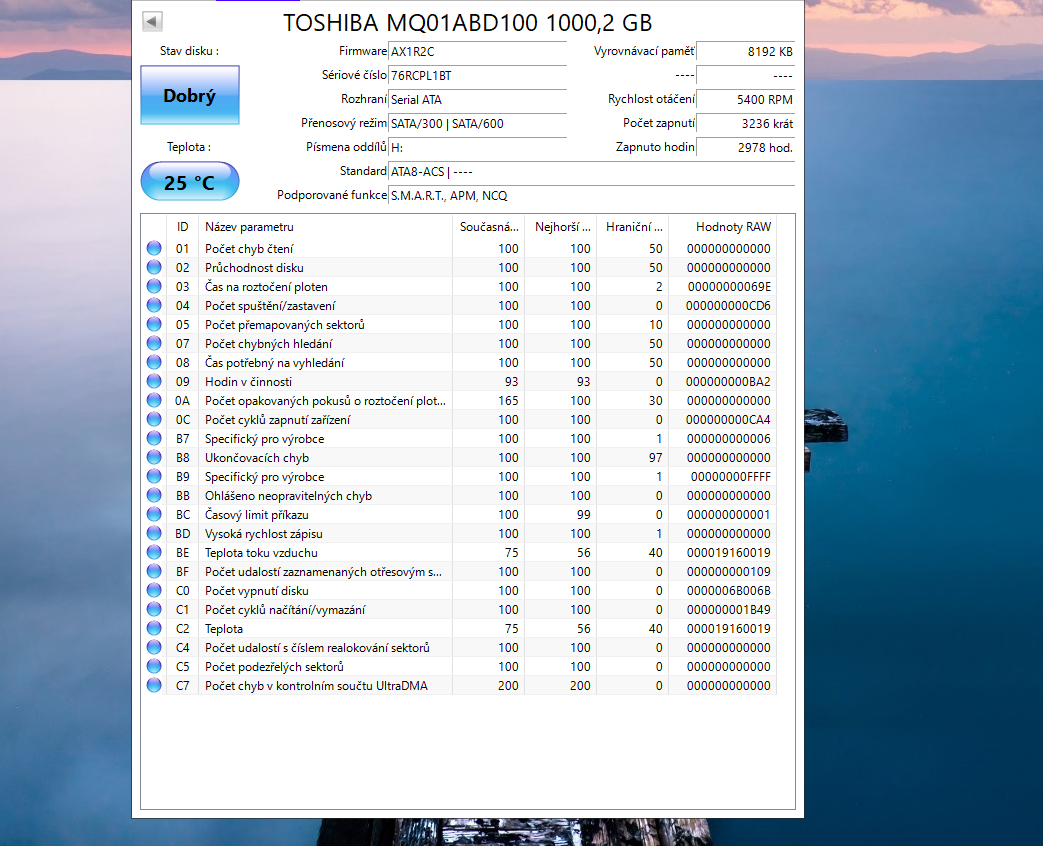Select the Písmena oddílů field showing H:
This screenshot has height=846, width=1043.
tap(477, 147)
